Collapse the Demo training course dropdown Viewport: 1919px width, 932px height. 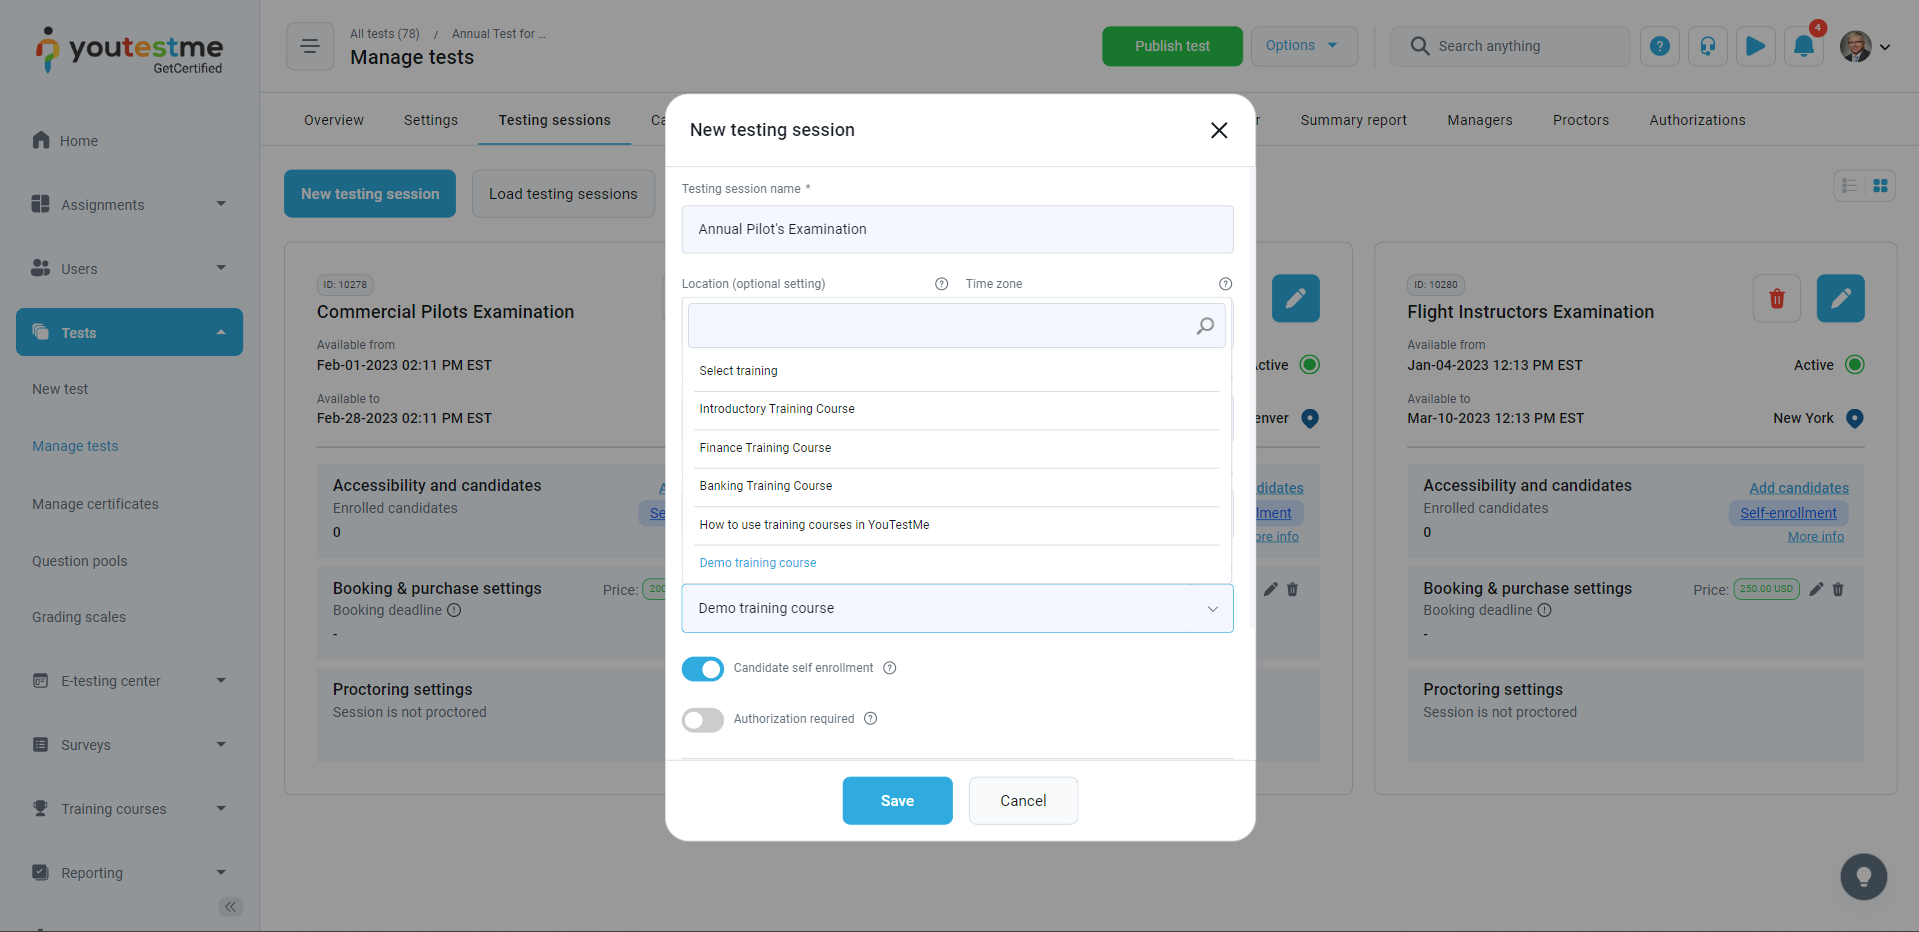1212,609
